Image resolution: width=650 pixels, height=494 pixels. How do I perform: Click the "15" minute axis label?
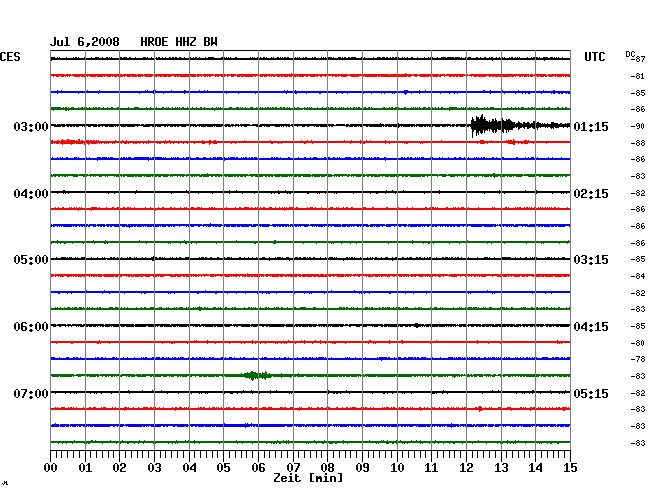click(570, 468)
